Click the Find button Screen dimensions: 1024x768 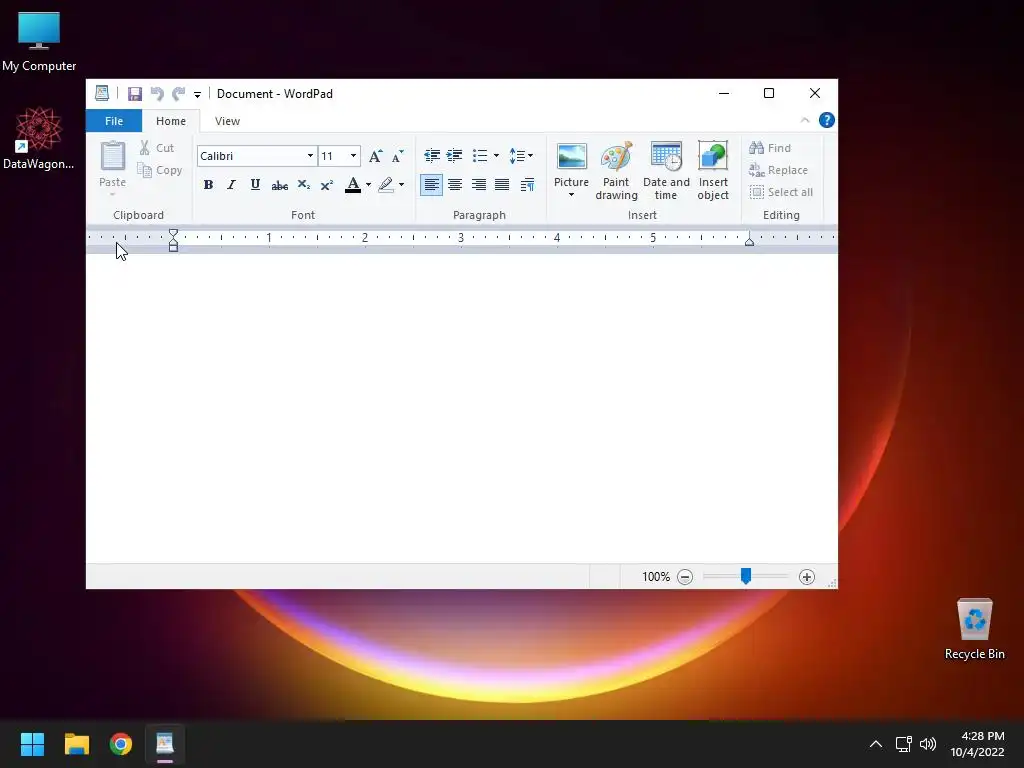click(x=770, y=148)
